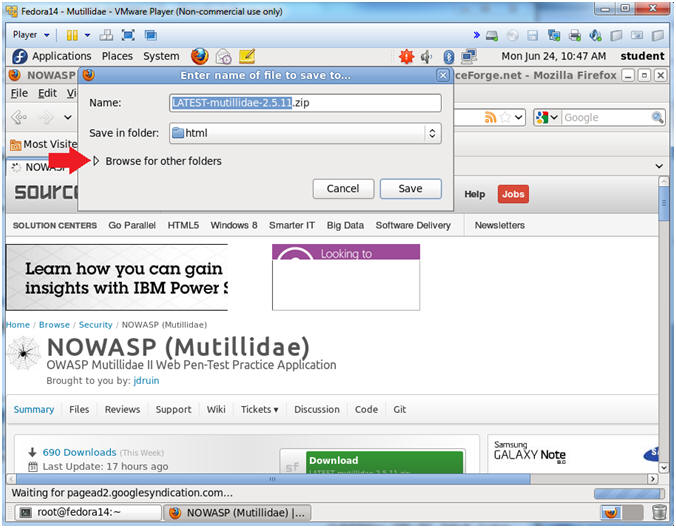Open the Big Data solution center link
Screen dimensions: 676x528
345,225
